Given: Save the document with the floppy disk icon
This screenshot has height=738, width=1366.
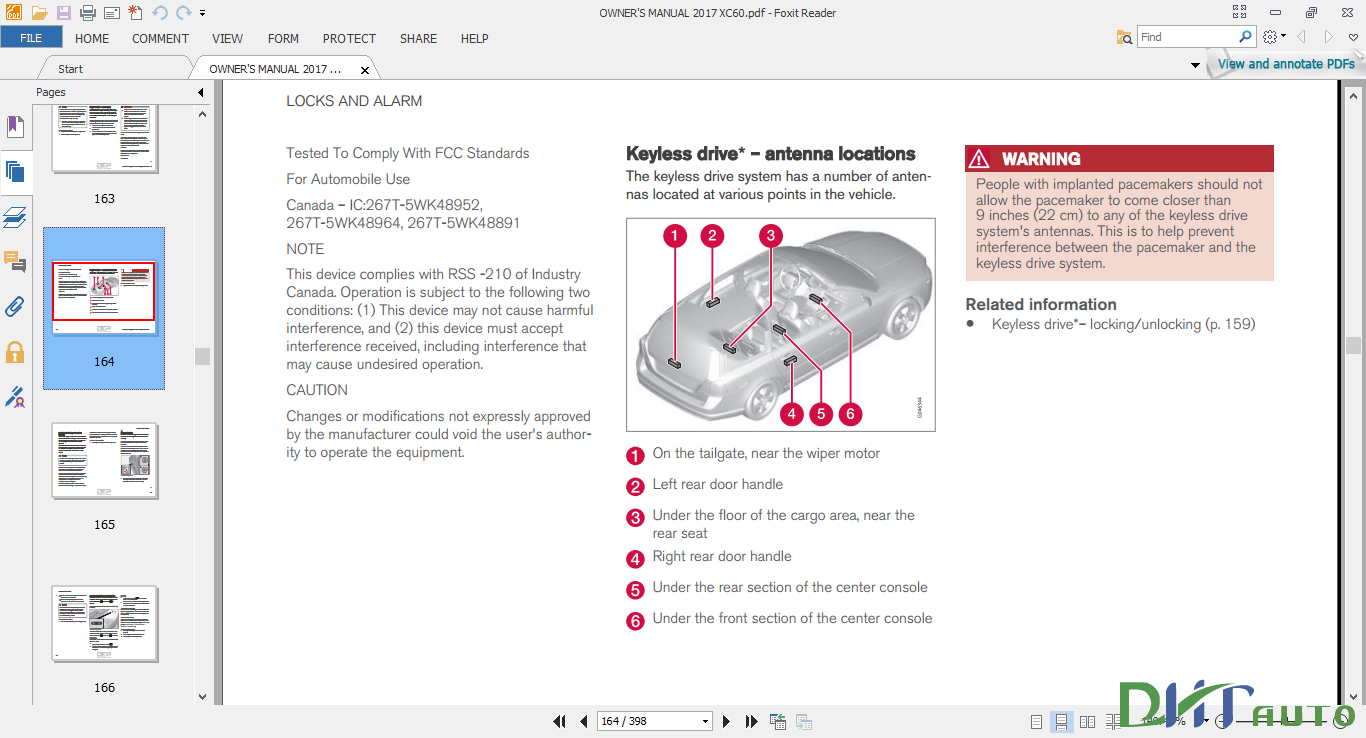Looking at the screenshot, I should tap(64, 13).
